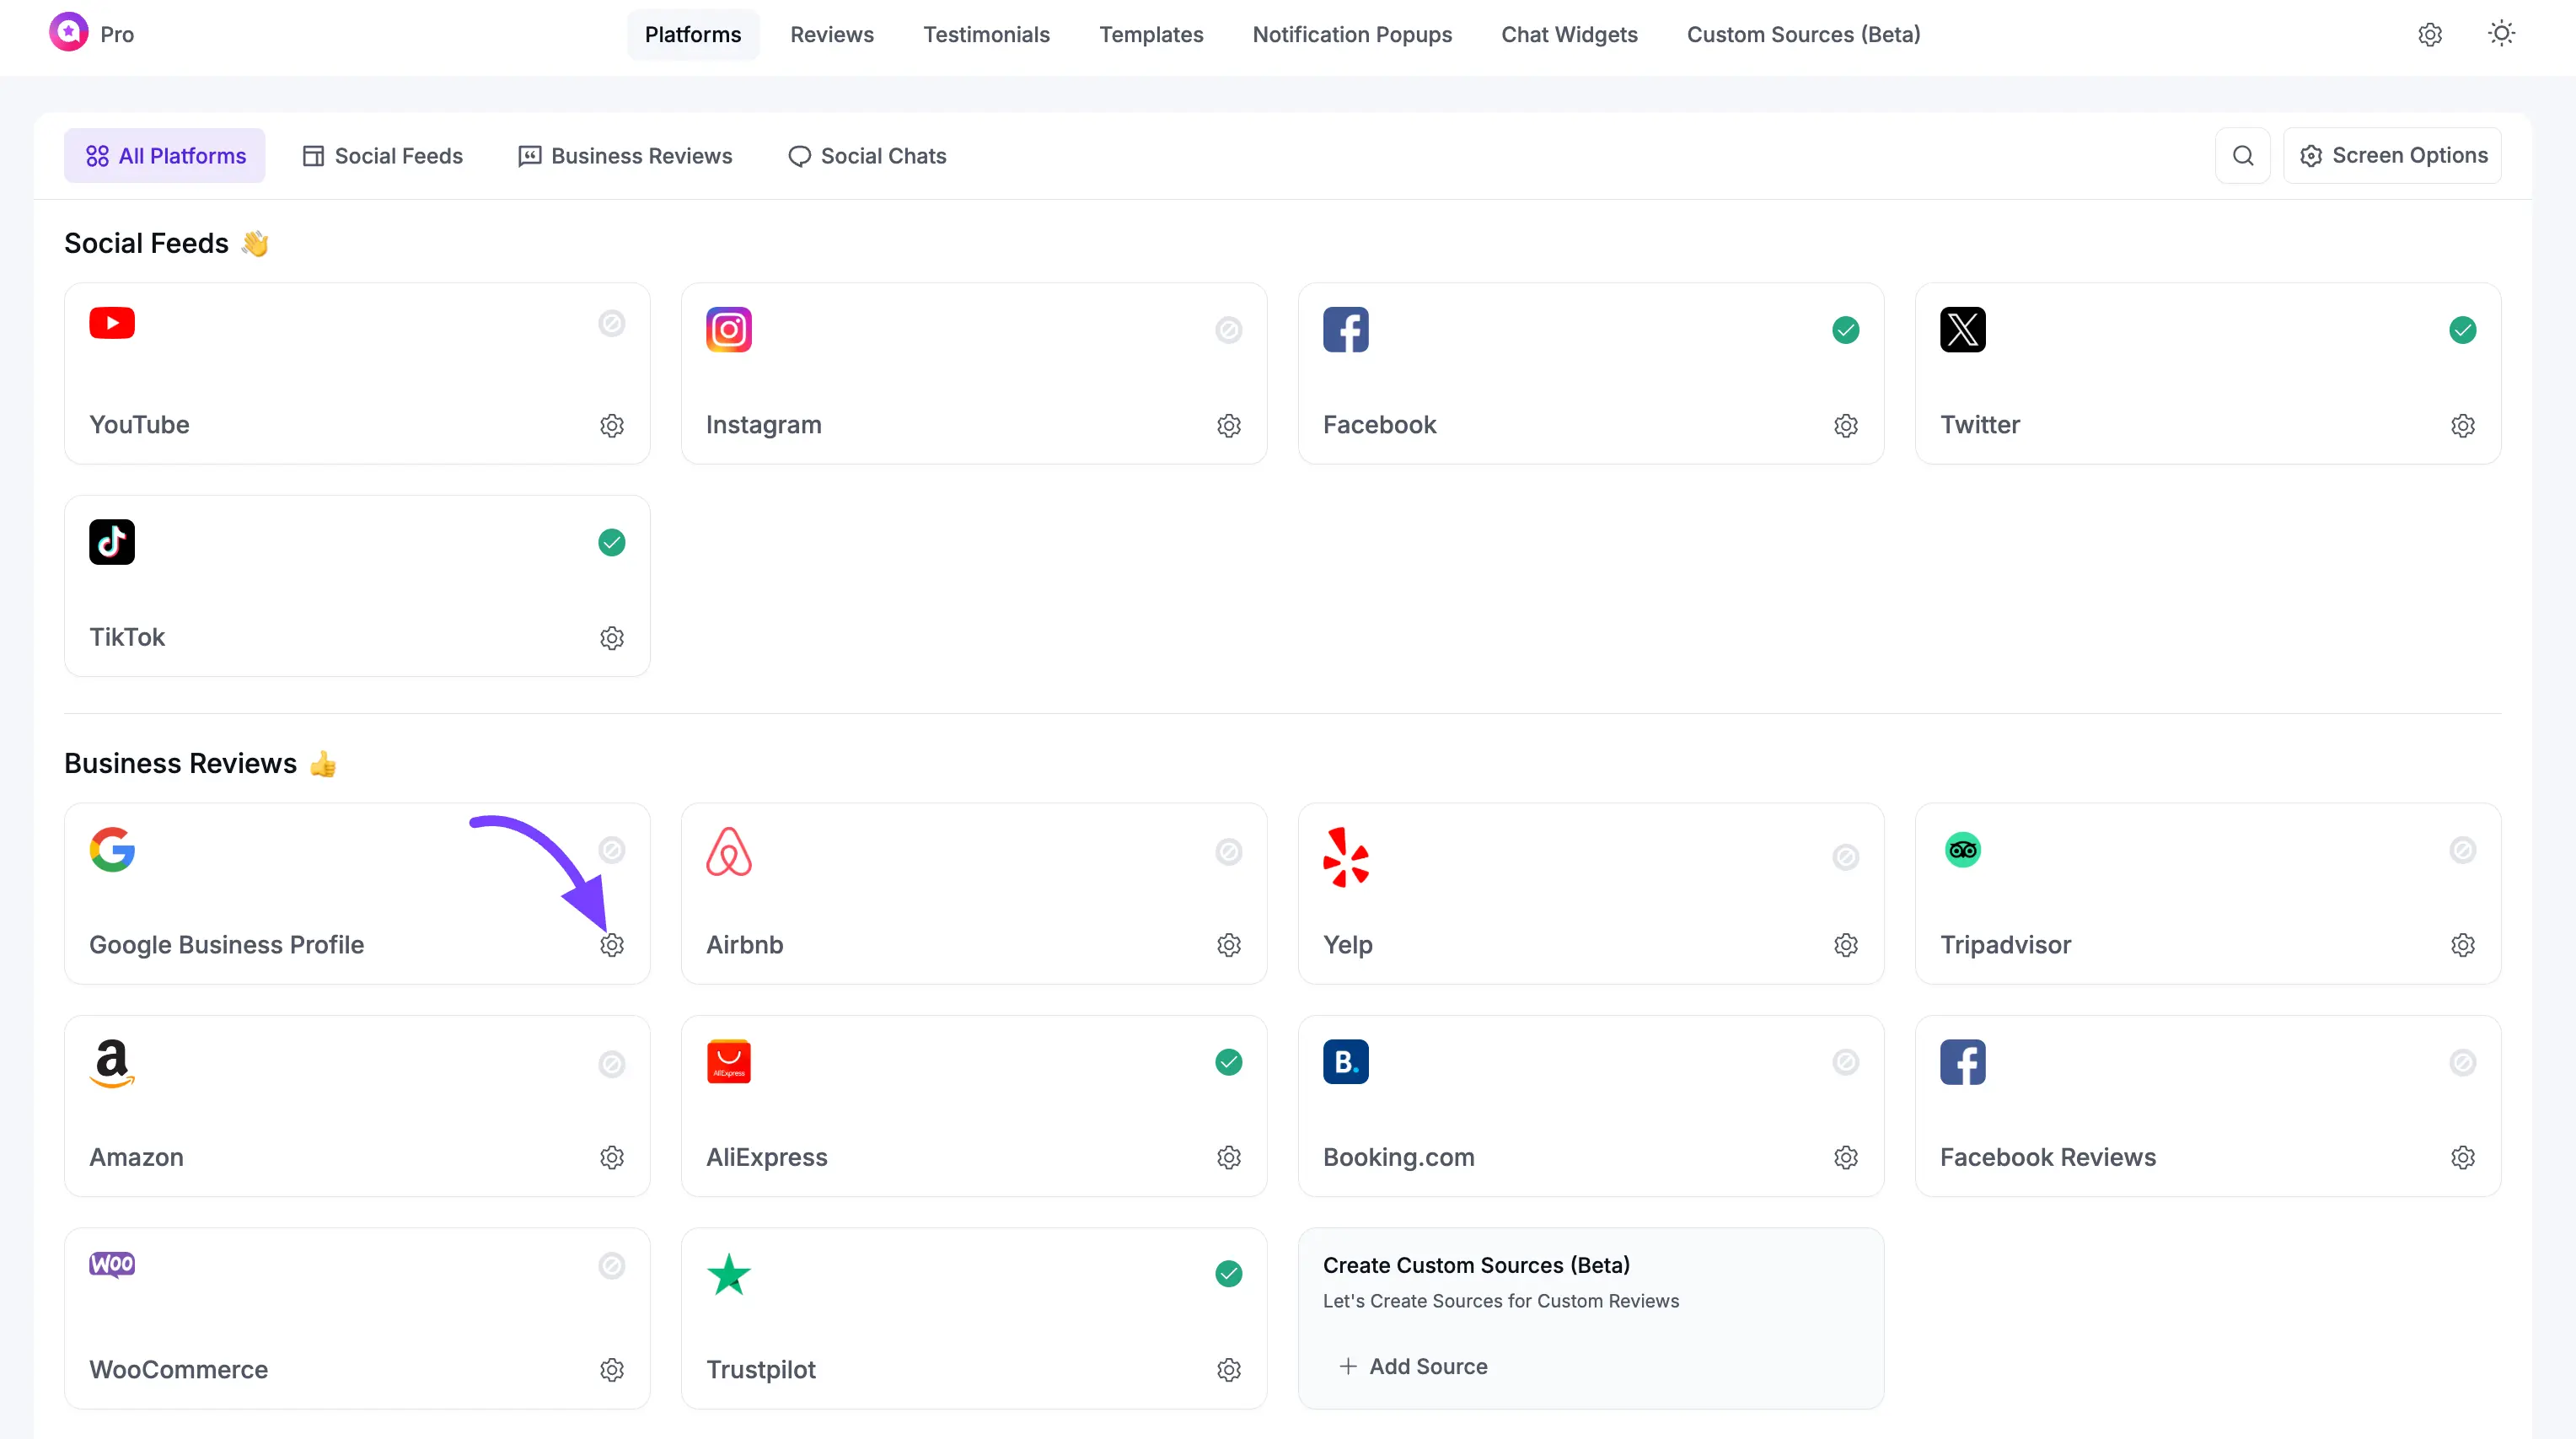Toggle dark mode with the sun icon
The image size is (2576, 1439).
[2501, 33]
